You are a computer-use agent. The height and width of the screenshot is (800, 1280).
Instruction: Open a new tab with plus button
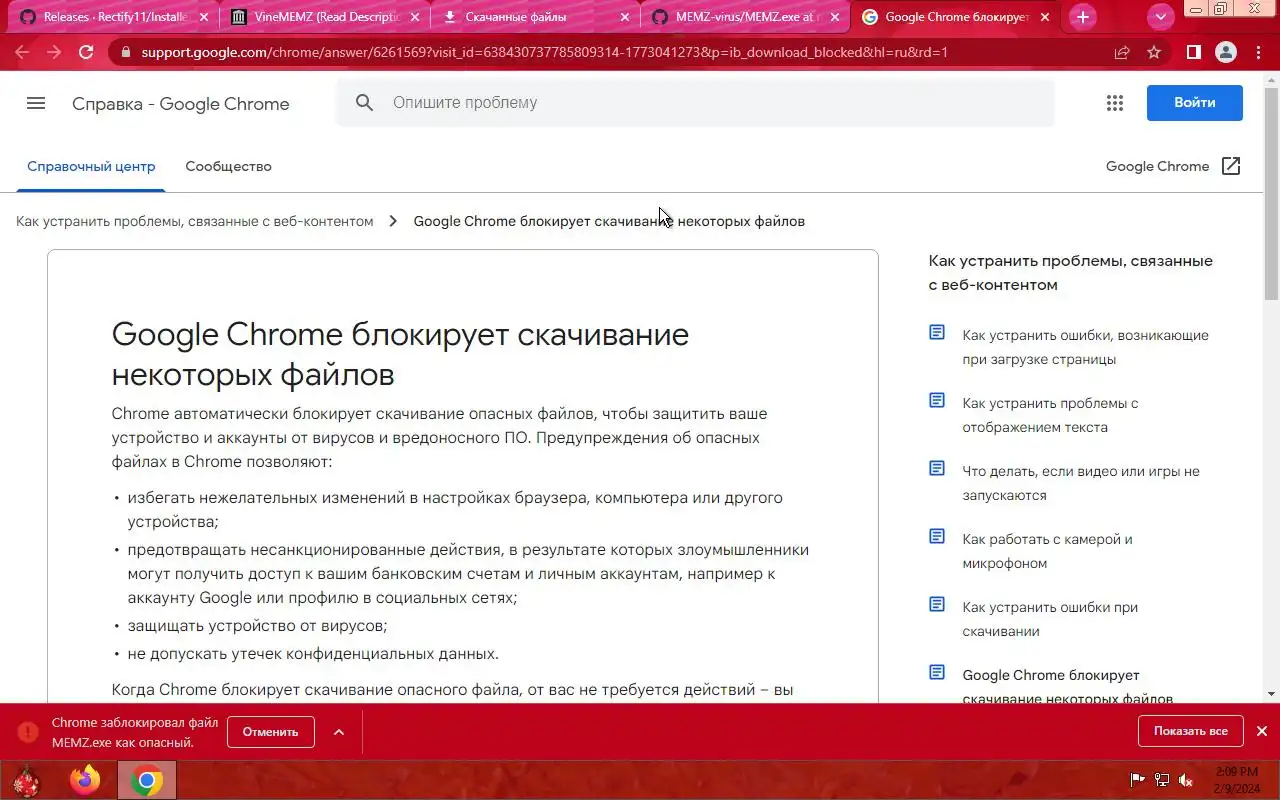[x=1082, y=17]
